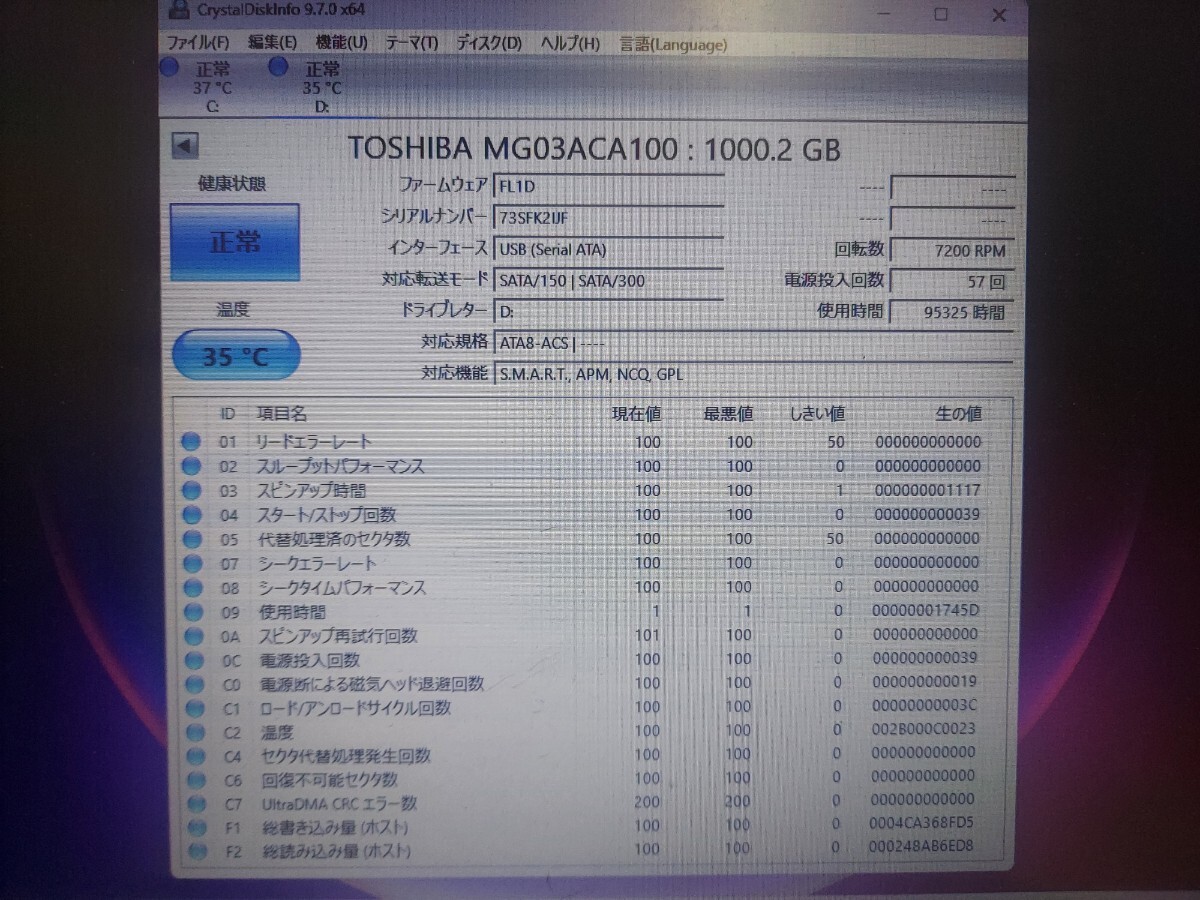
Task: Click the status circle for ID F2
Action: (198, 851)
